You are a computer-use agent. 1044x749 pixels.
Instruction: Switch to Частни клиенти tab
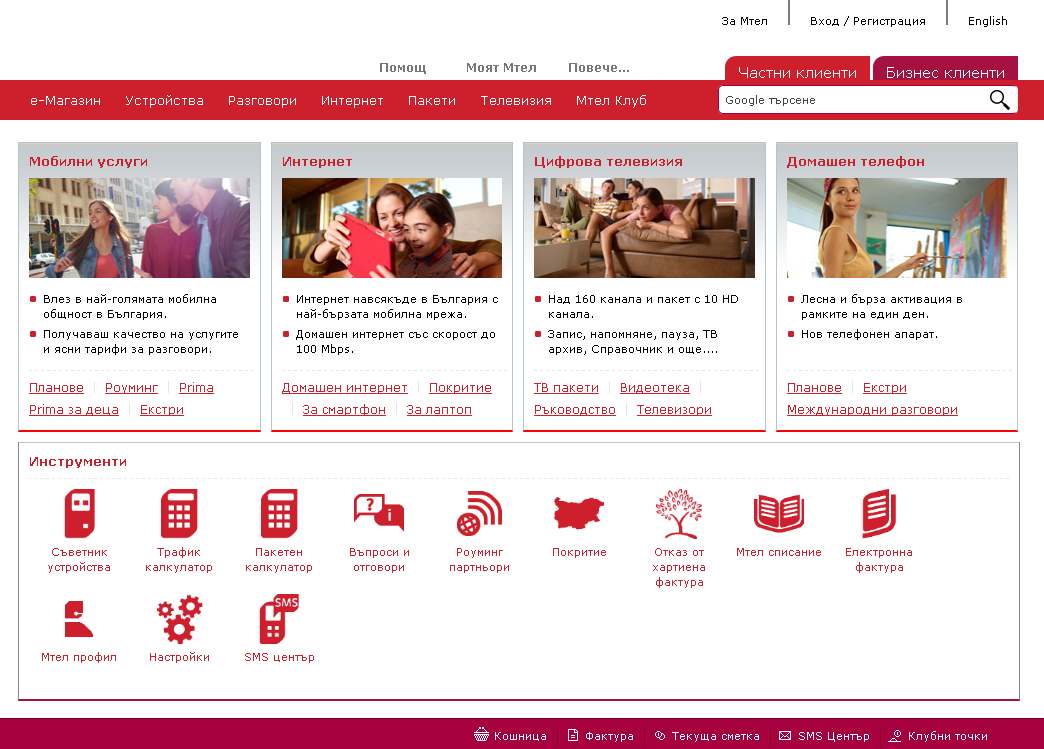[x=797, y=70]
